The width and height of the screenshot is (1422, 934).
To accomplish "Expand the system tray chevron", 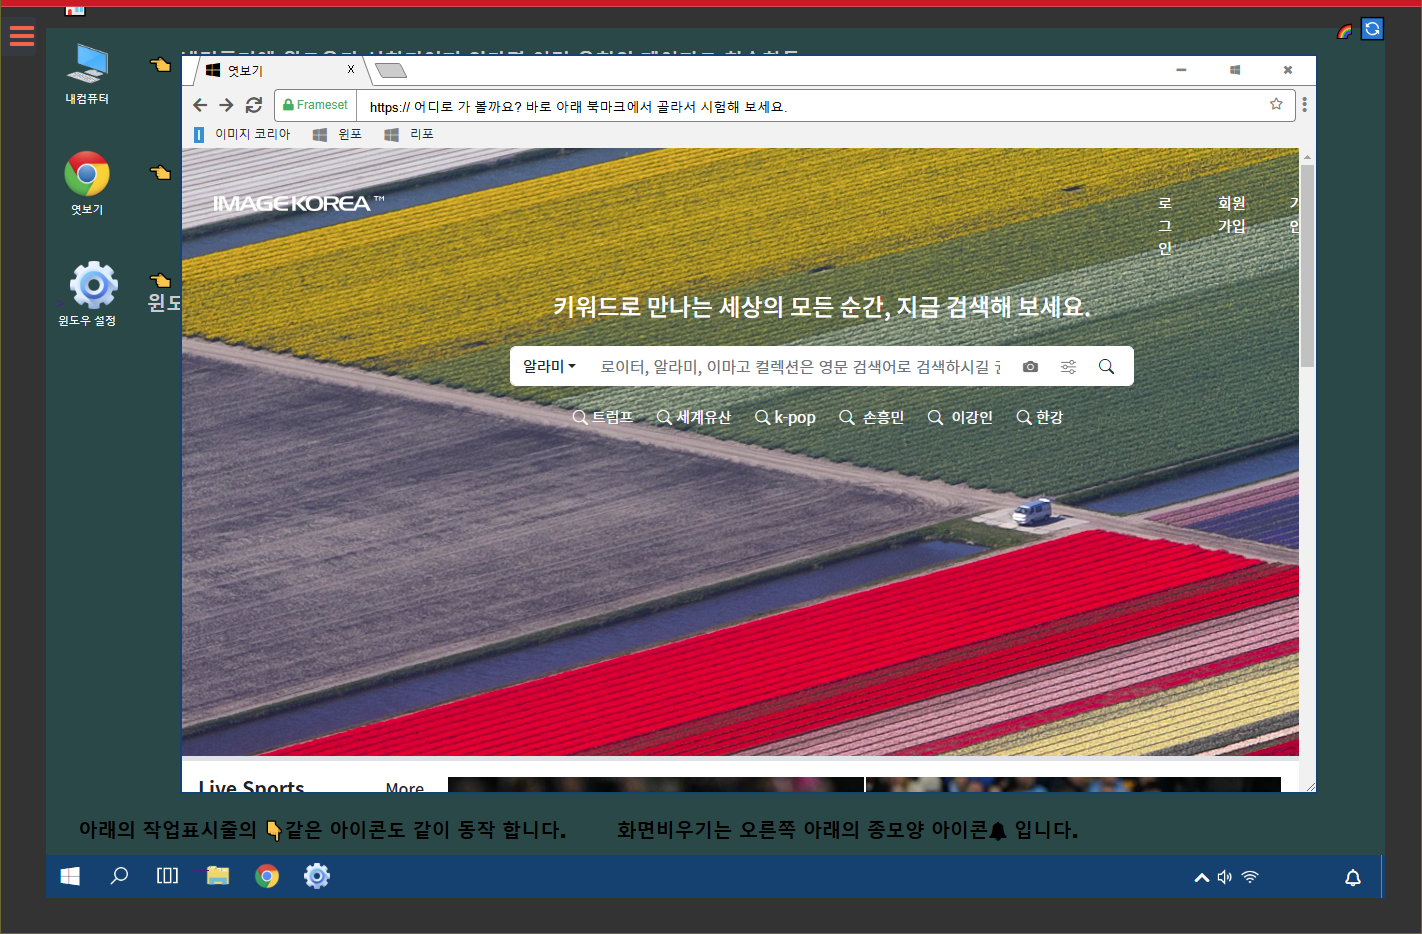I will 1202,878.
